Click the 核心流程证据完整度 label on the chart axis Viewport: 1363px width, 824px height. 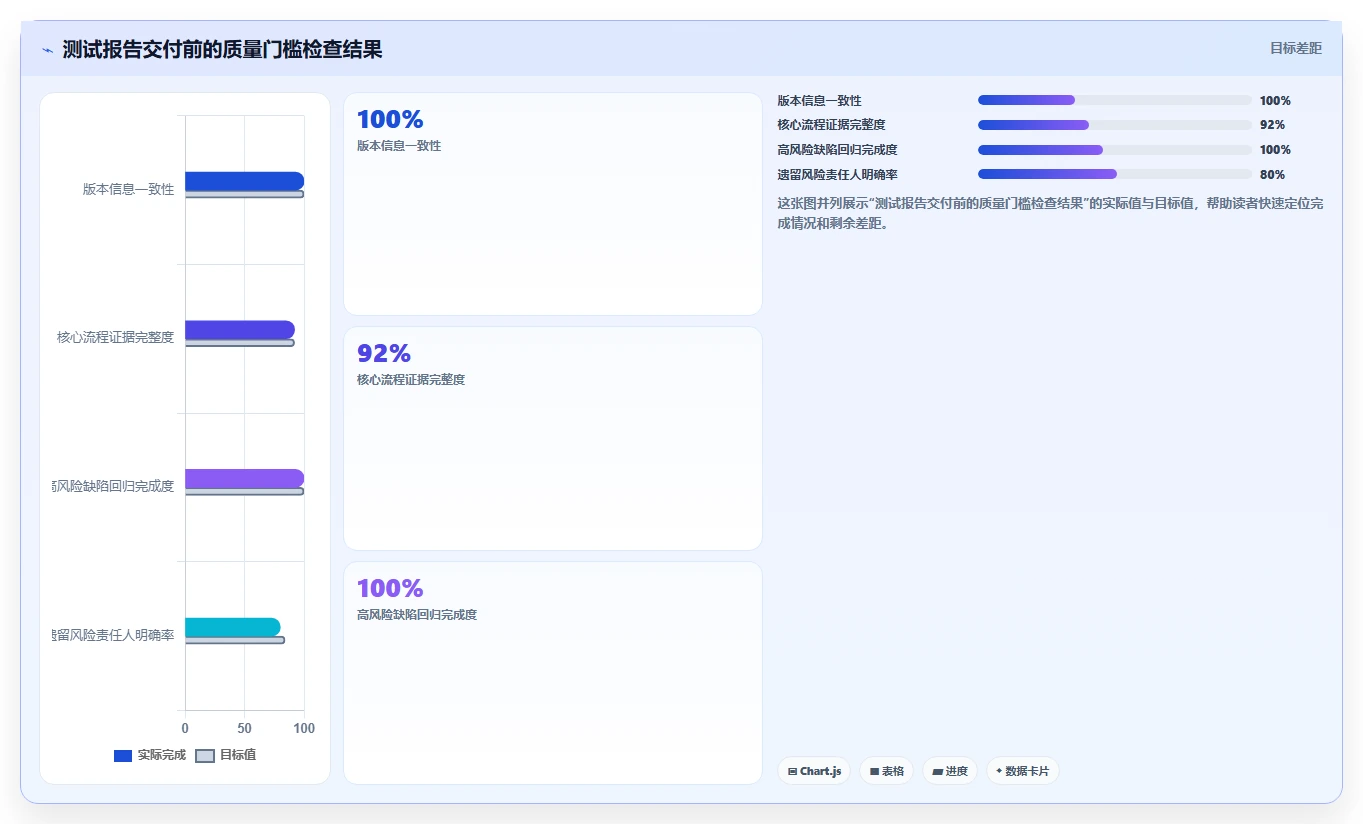point(116,337)
